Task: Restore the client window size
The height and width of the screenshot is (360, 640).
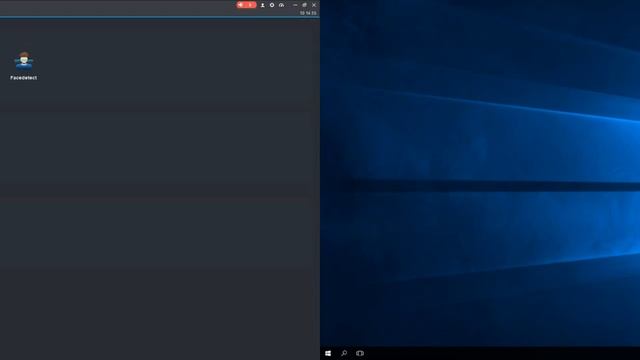Action: pyautogui.click(x=304, y=5)
